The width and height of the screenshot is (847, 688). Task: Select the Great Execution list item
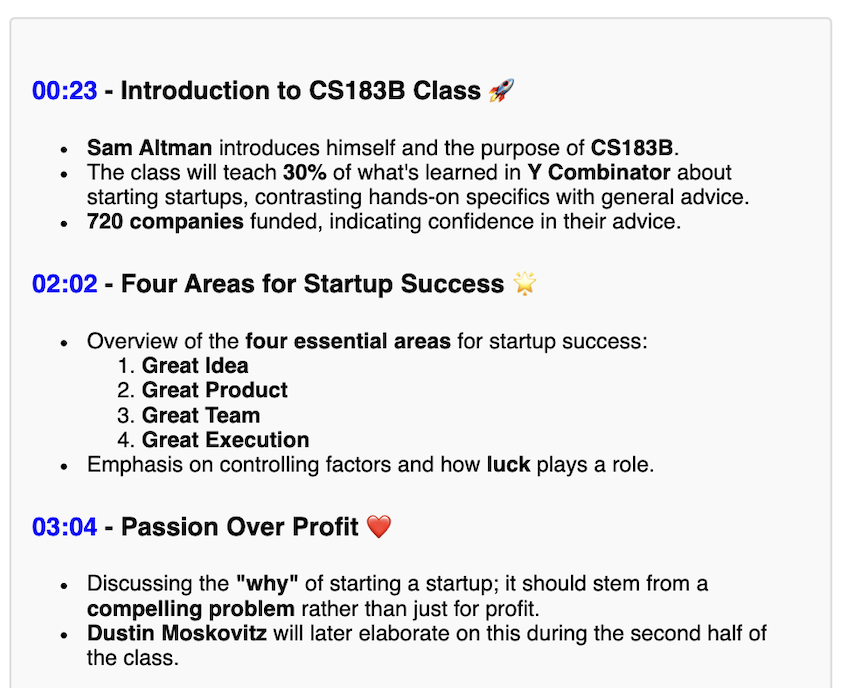225,440
